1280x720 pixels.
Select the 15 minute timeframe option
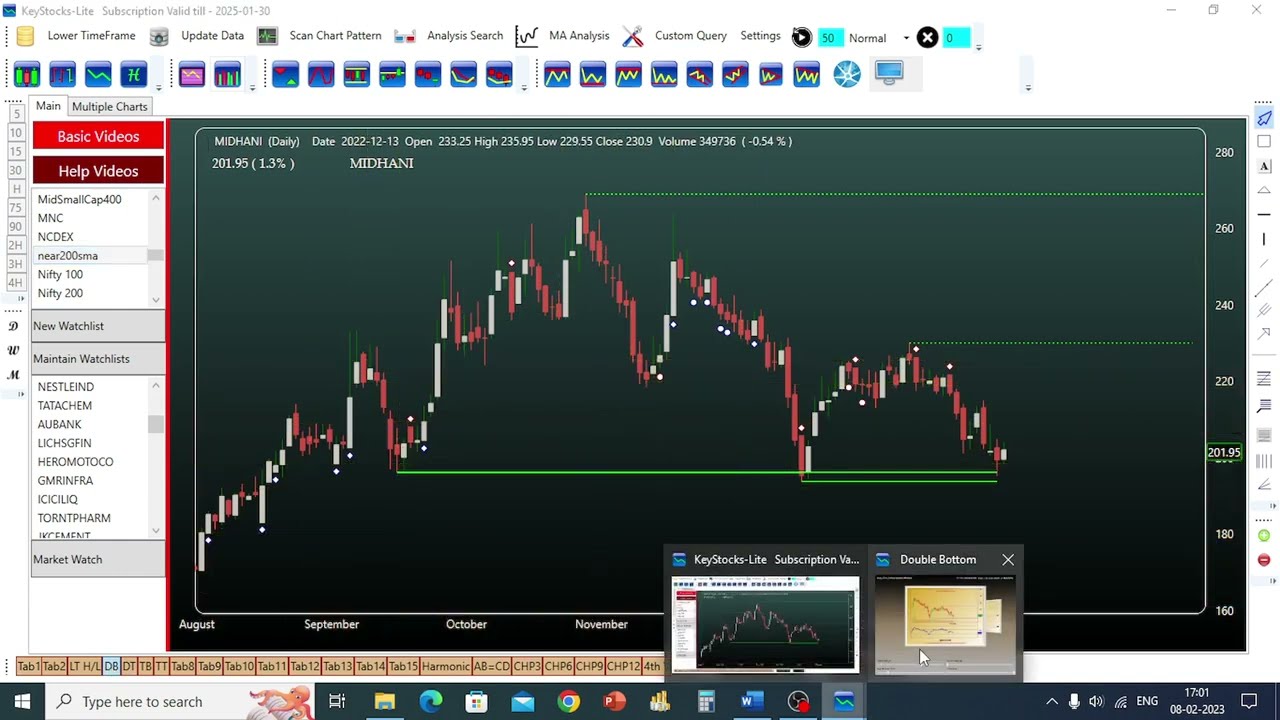click(15, 151)
